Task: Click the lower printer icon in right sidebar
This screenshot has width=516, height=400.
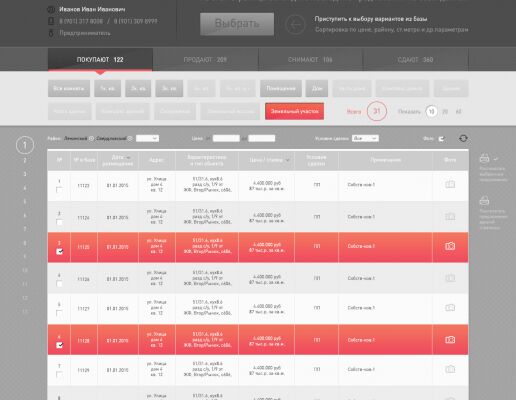Action: pyautogui.click(x=484, y=201)
